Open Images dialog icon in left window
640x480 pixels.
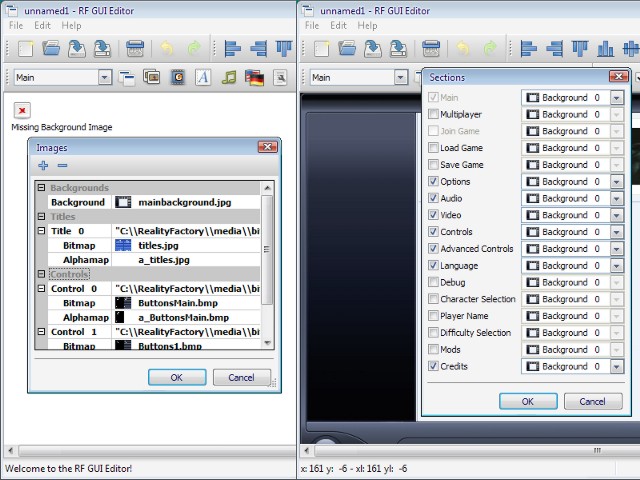pos(151,77)
